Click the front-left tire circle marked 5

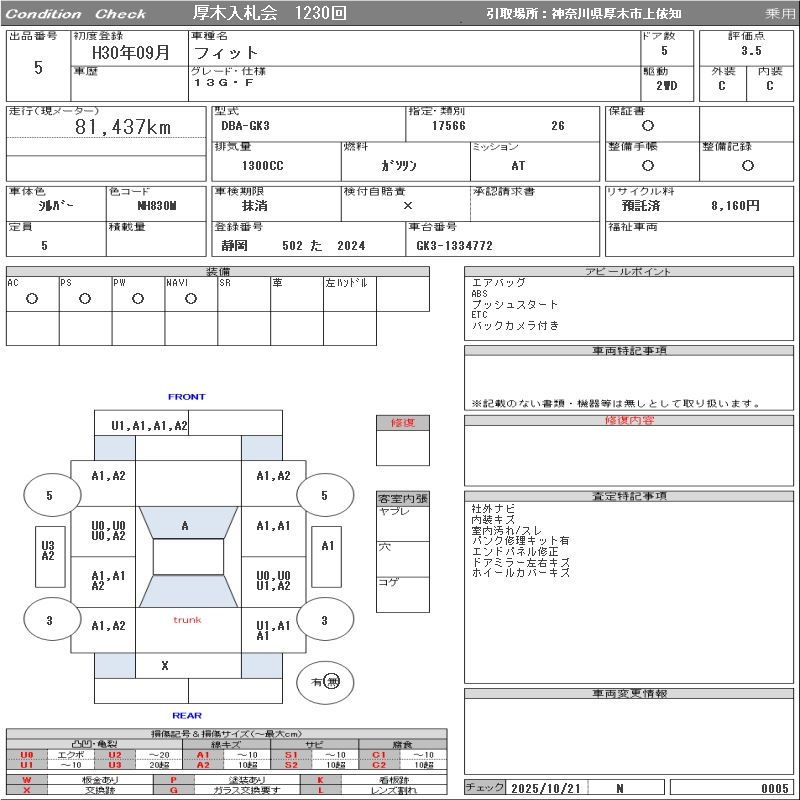coord(49,495)
